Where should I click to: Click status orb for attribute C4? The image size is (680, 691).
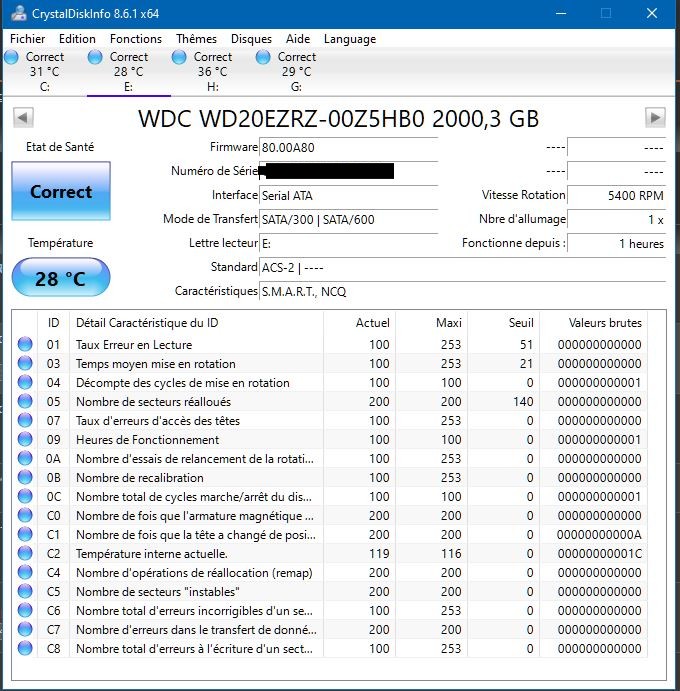25,572
